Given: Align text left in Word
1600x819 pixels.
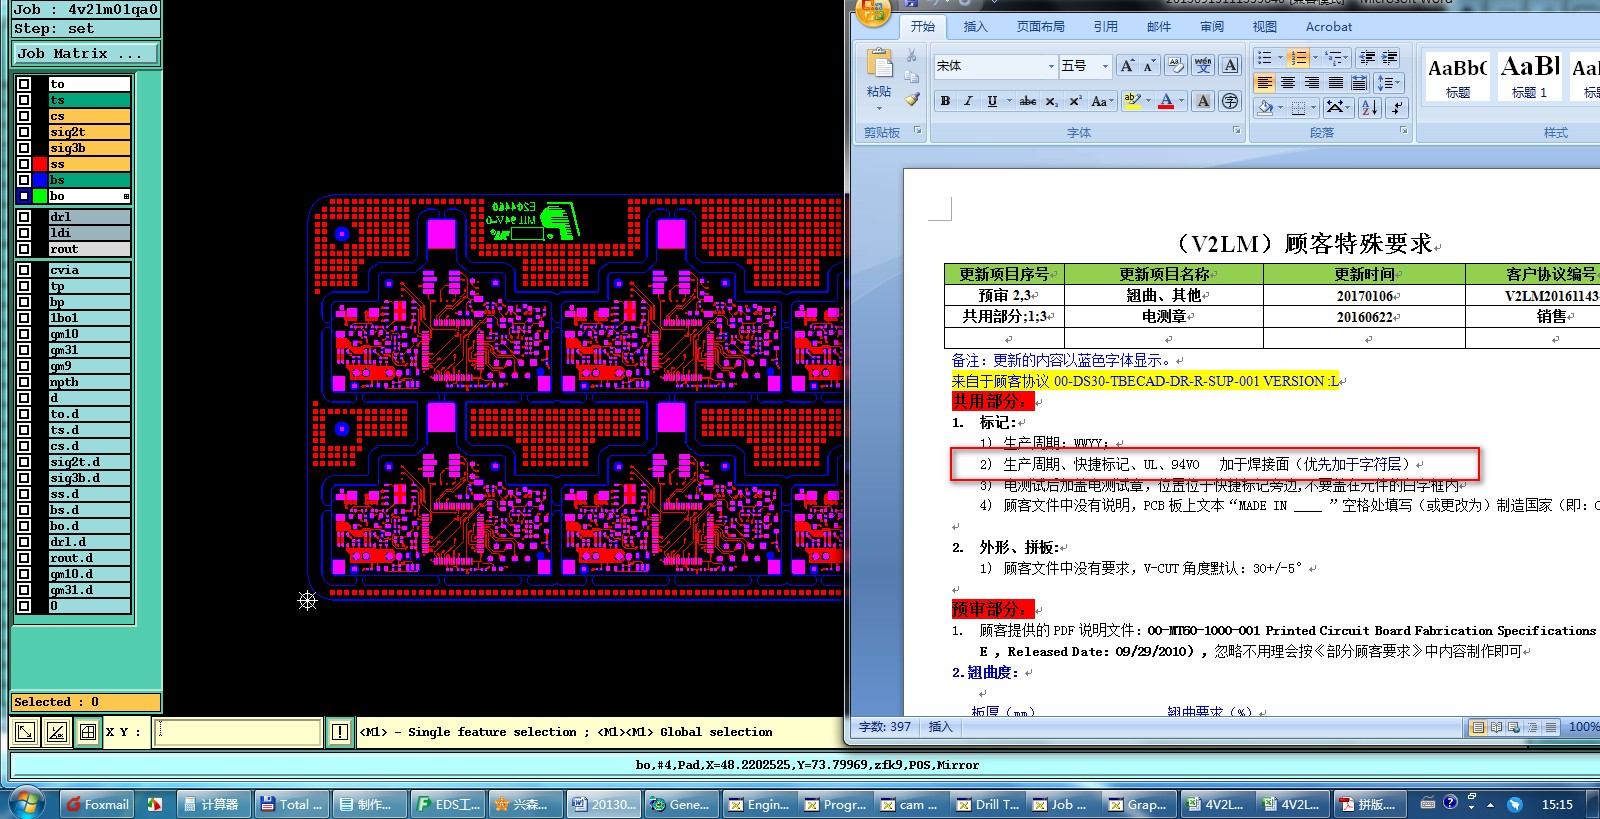Looking at the screenshot, I should (1265, 83).
